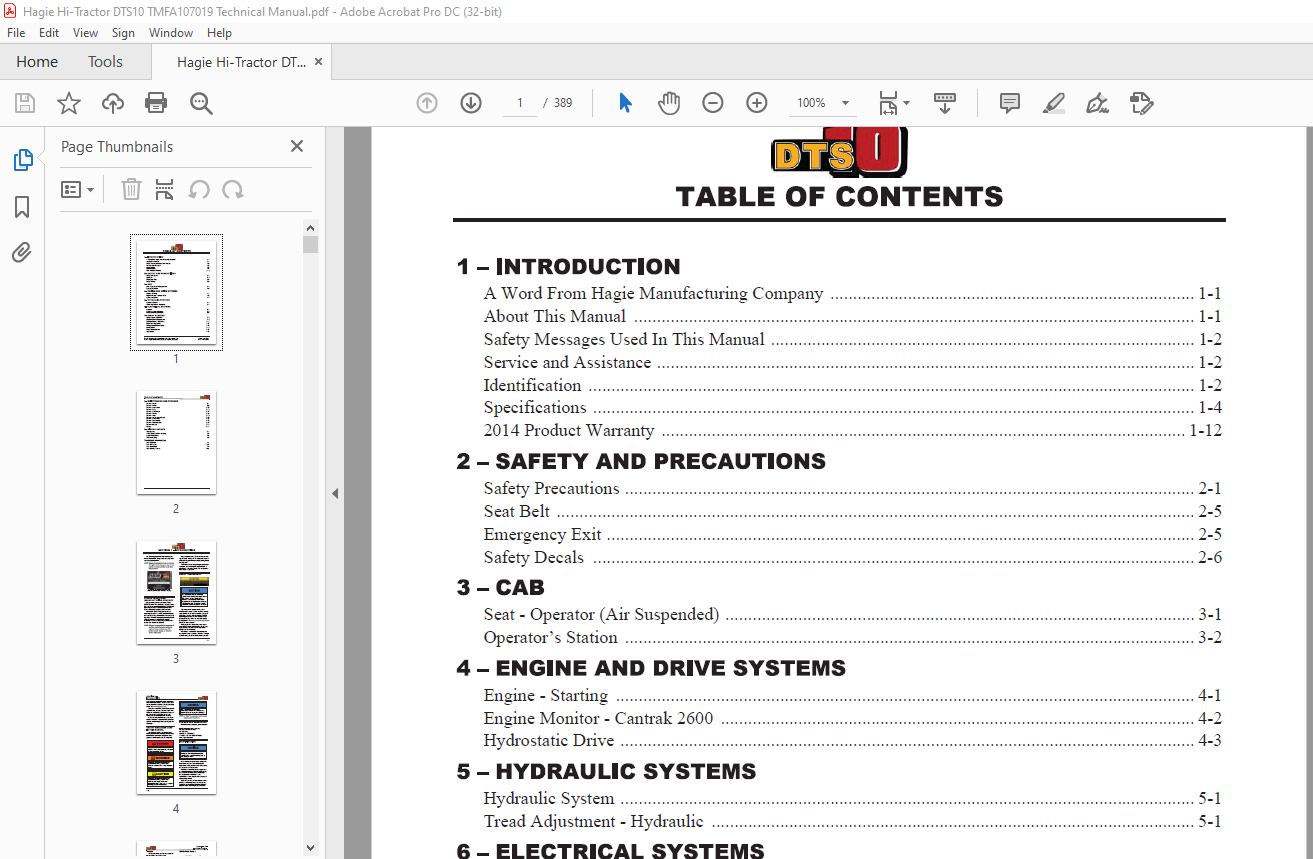Rotate page clockwise icon

233,189
